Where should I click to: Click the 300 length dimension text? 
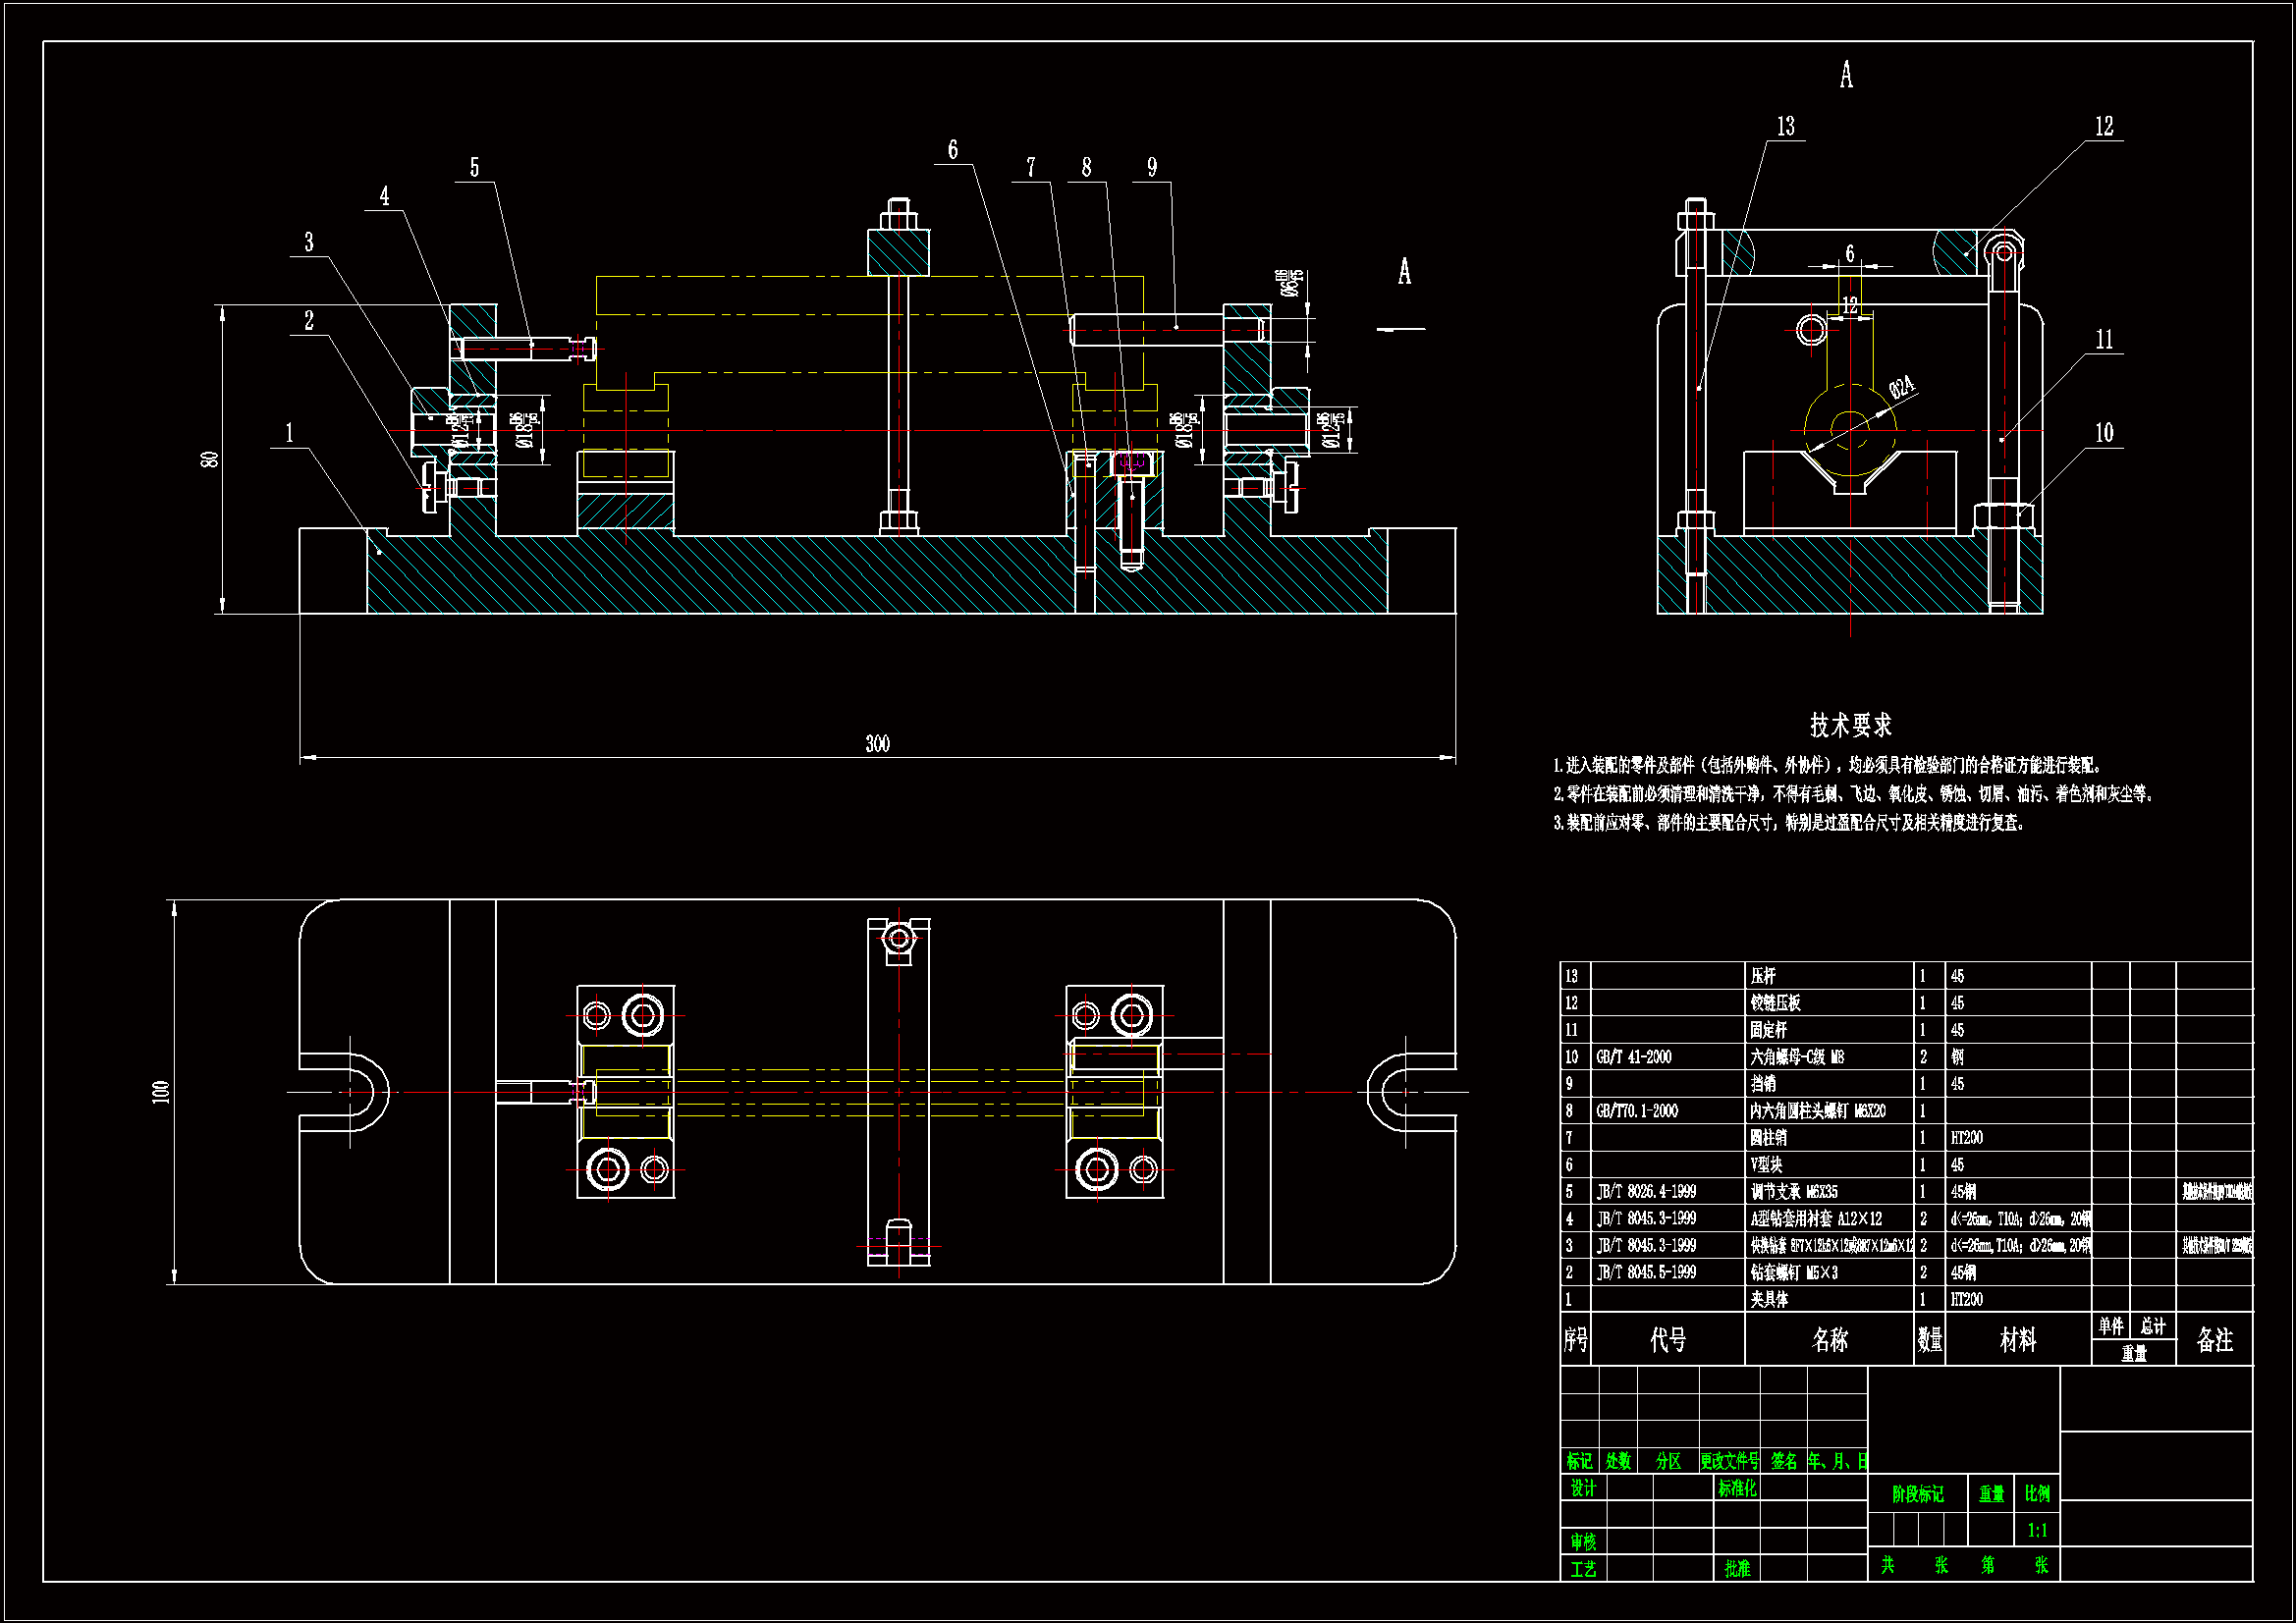[x=877, y=743]
